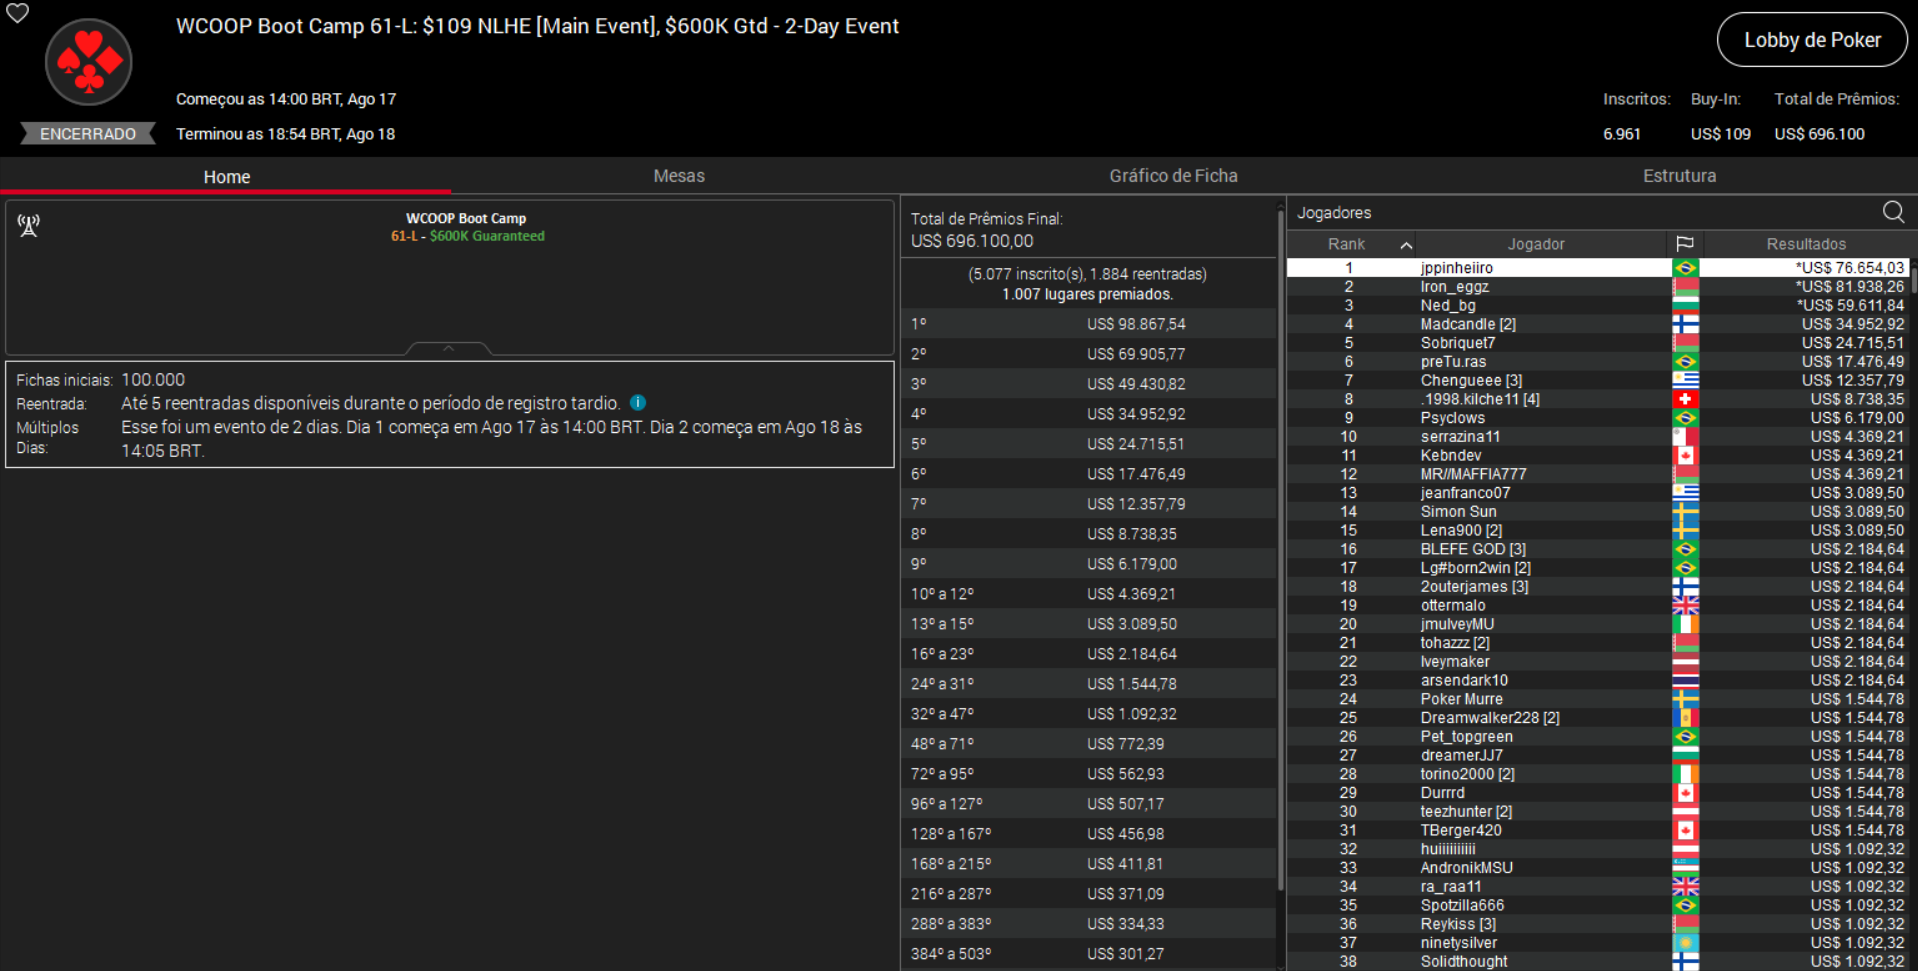This screenshot has height=971, width=1918.
Task: Select player row jppinheiro
Action: coord(1597,268)
